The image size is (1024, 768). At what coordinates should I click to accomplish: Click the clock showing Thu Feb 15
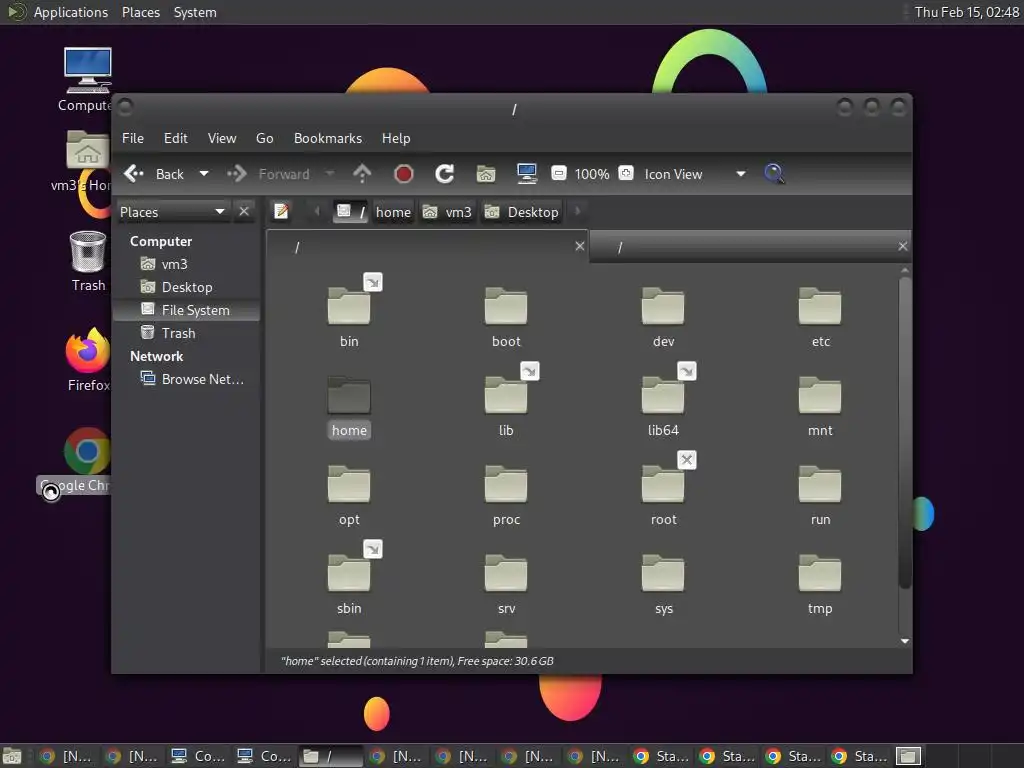[x=967, y=12]
